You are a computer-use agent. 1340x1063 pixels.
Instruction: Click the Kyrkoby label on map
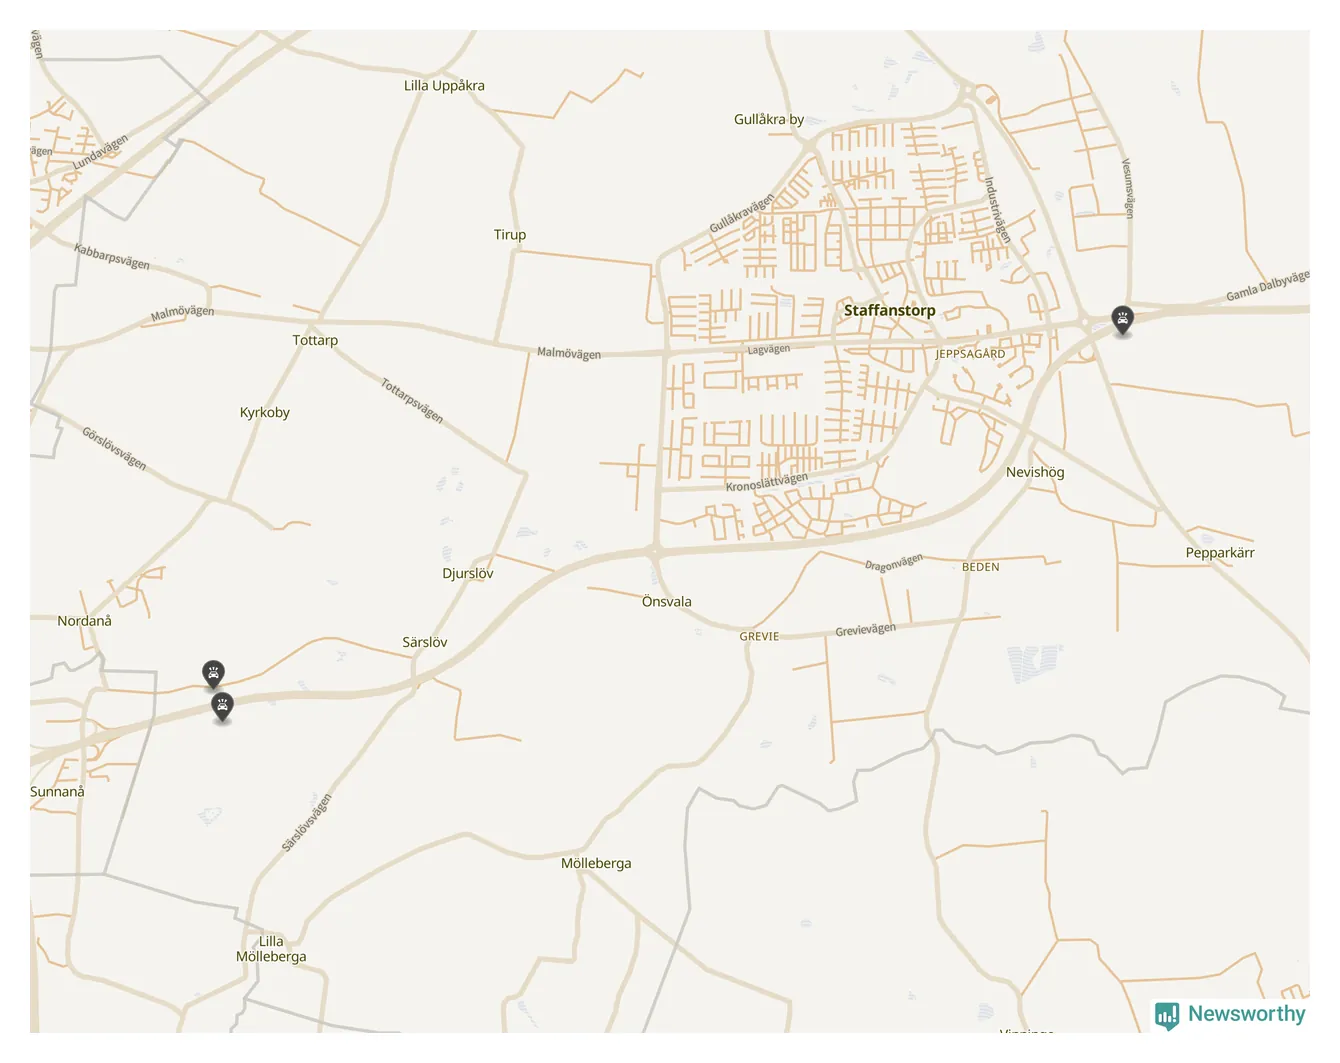point(265,412)
